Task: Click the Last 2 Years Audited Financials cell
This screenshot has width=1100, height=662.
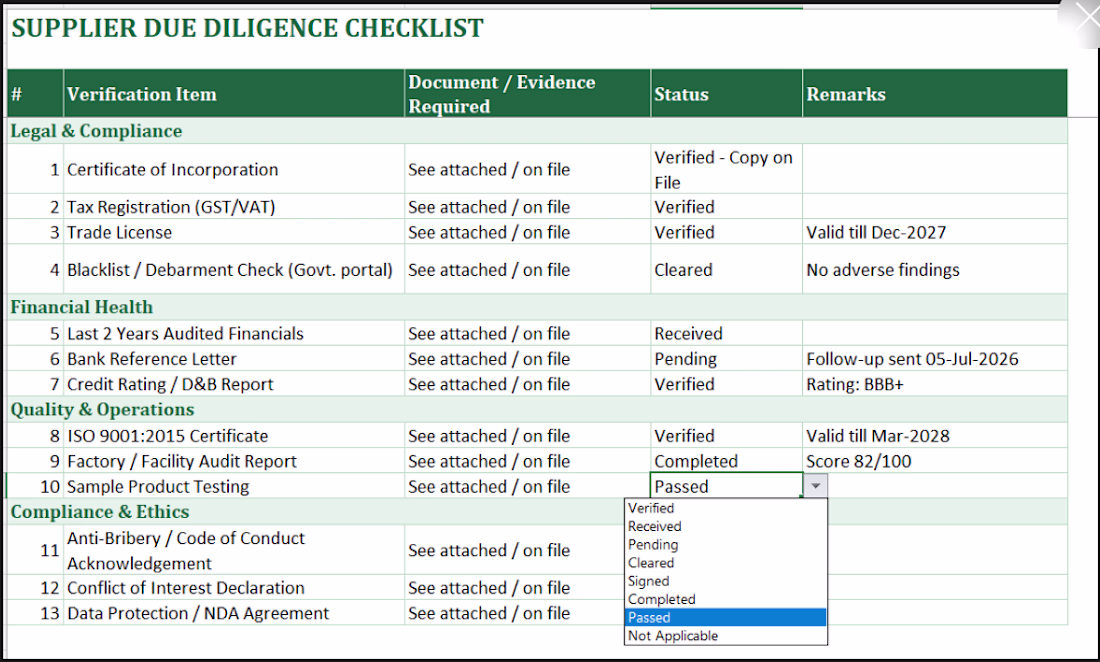Action: [x=234, y=333]
